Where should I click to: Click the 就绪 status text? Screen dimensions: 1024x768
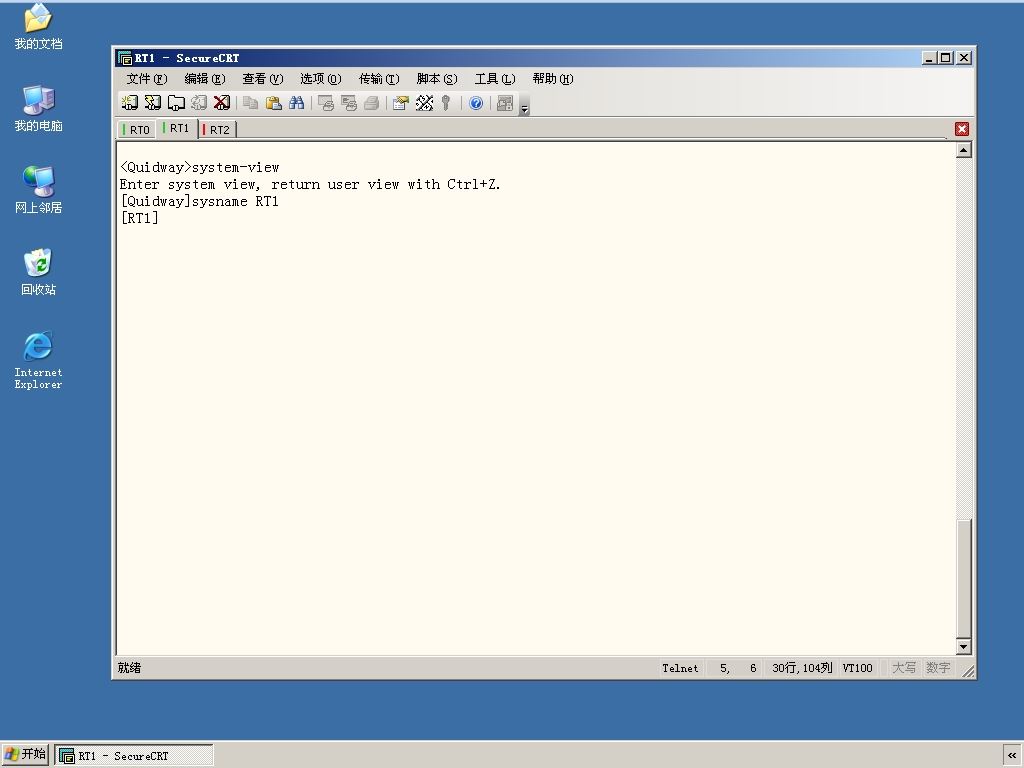click(x=129, y=667)
